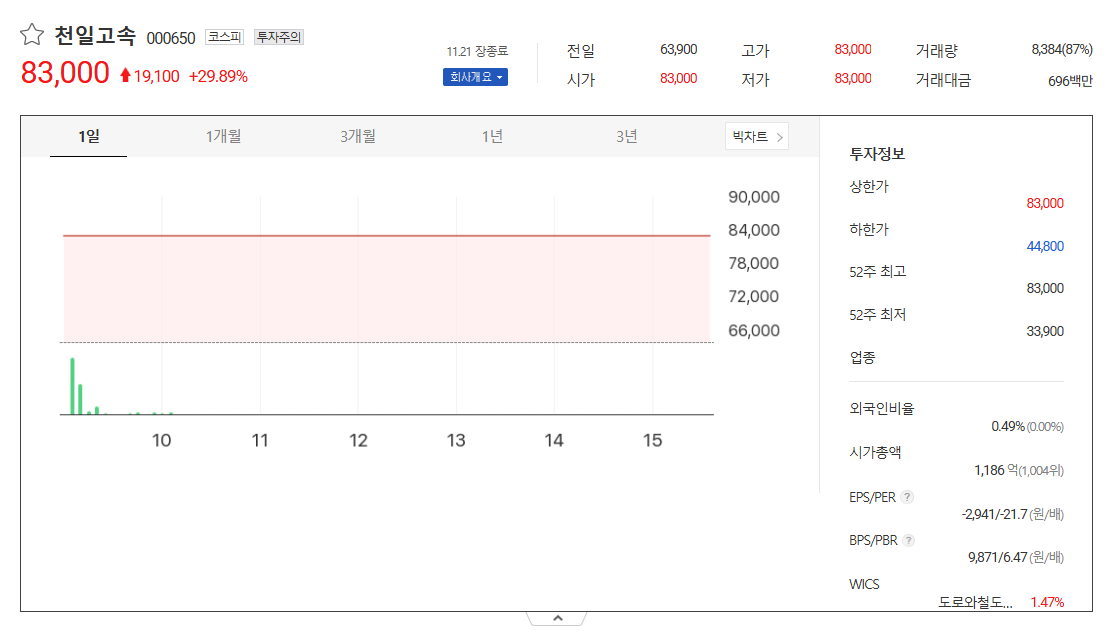Image resolution: width=1117 pixels, height=635 pixels.
Task: Click the EPS/PER help question icon
Action: click(907, 497)
